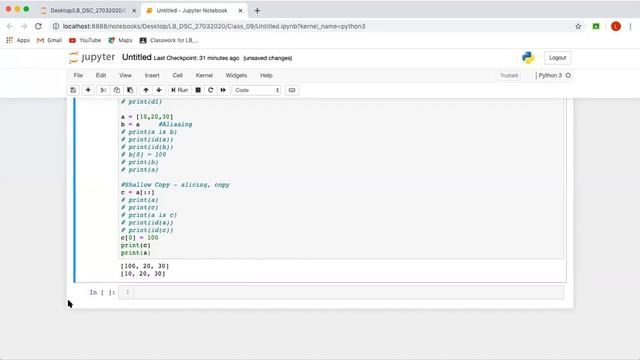The height and width of the screenshot is (360, 640).
Task: Paste cells below using the toolbar icon
Action: 130,90
